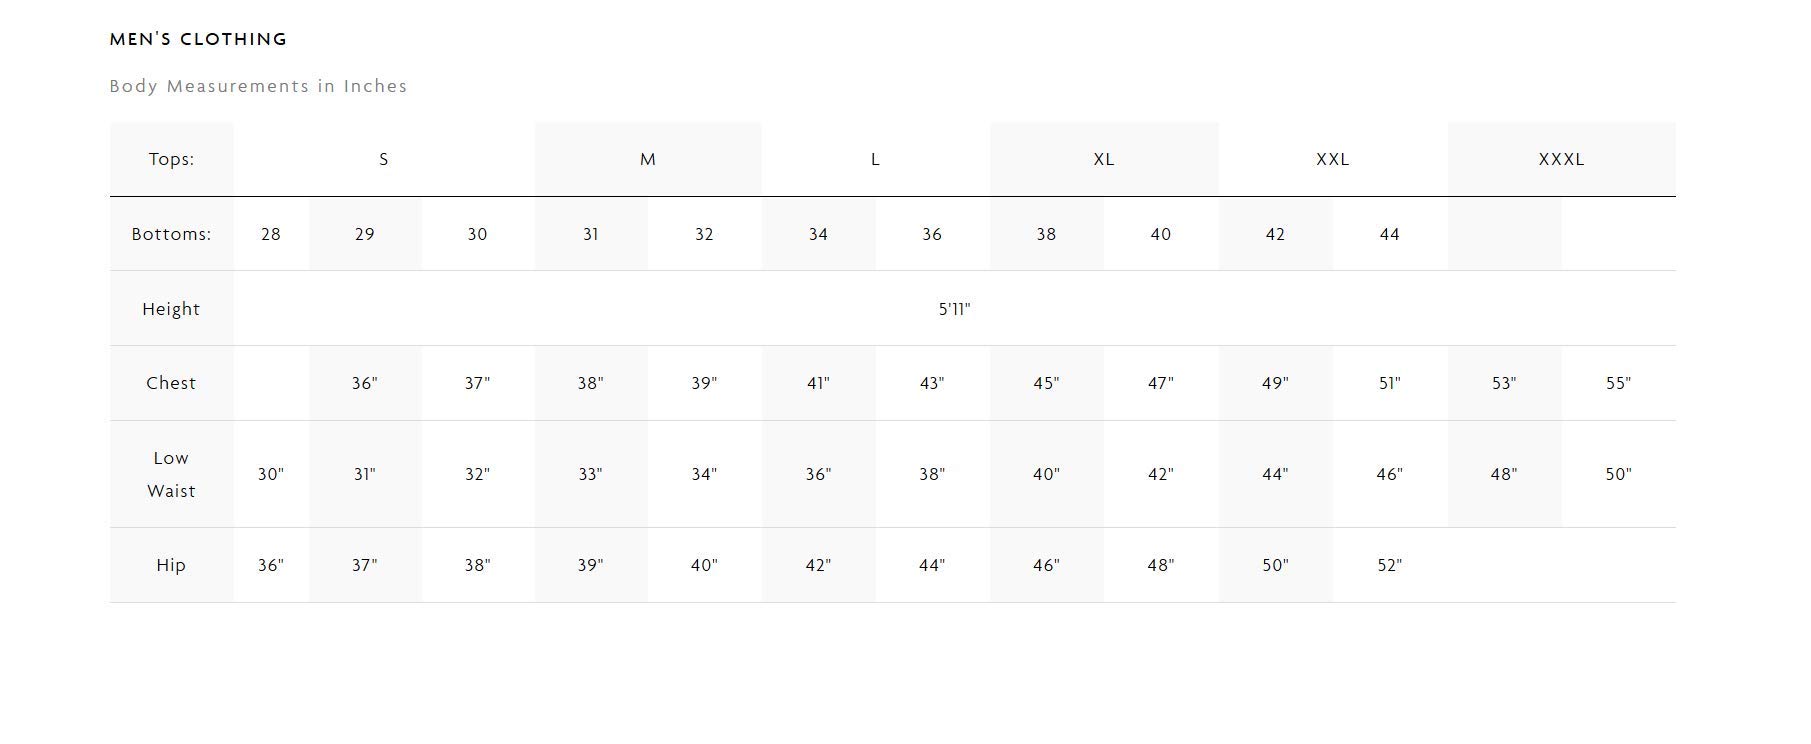This screenshot has height=744, width=1811.
Task: Select the 50" low waist value
Action: (x=1618, y=474)
